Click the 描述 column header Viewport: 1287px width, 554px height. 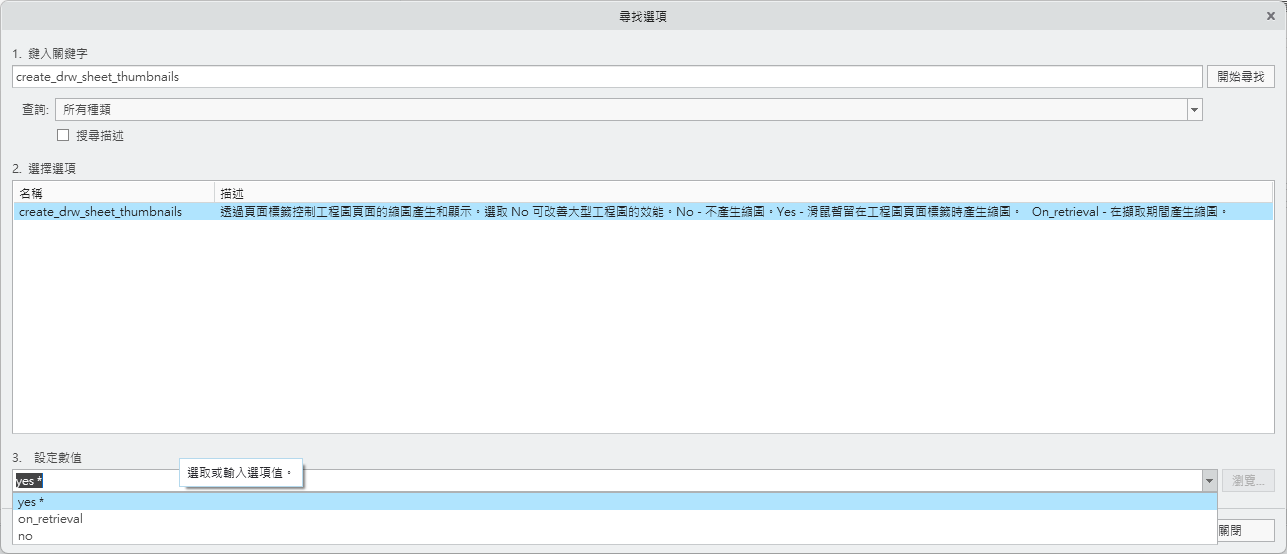click(740, 192)
